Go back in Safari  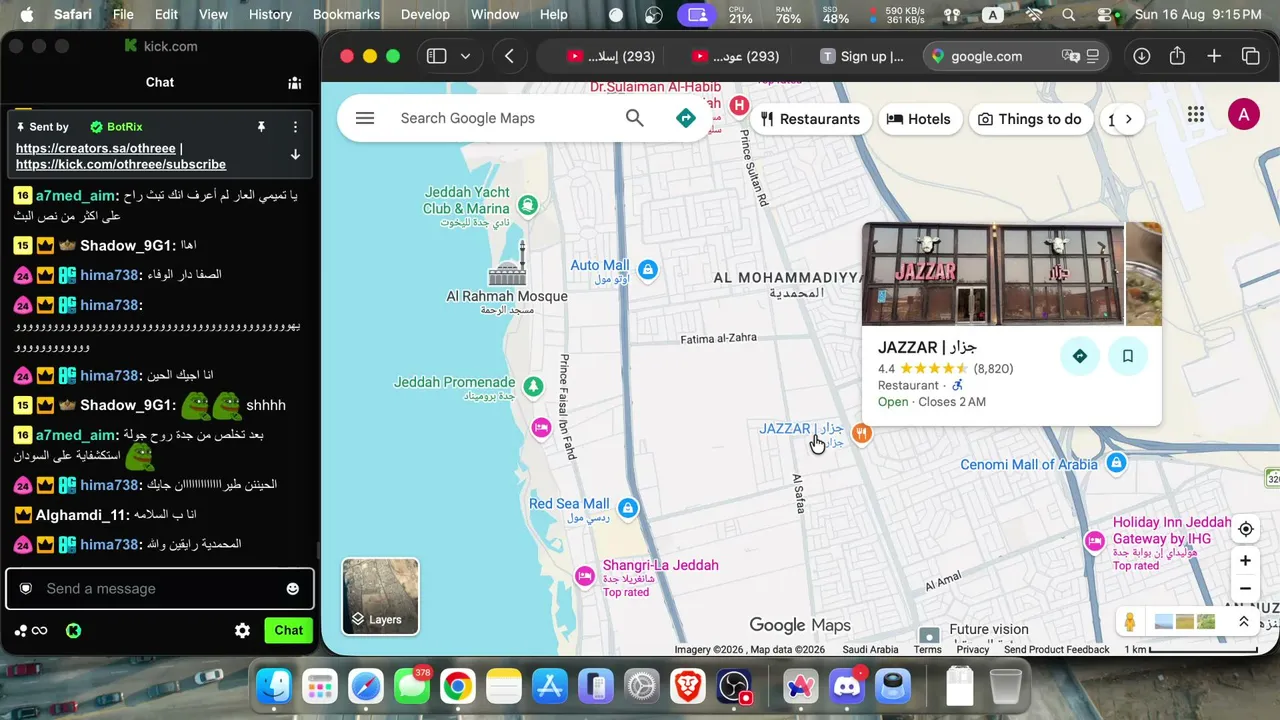509,56
